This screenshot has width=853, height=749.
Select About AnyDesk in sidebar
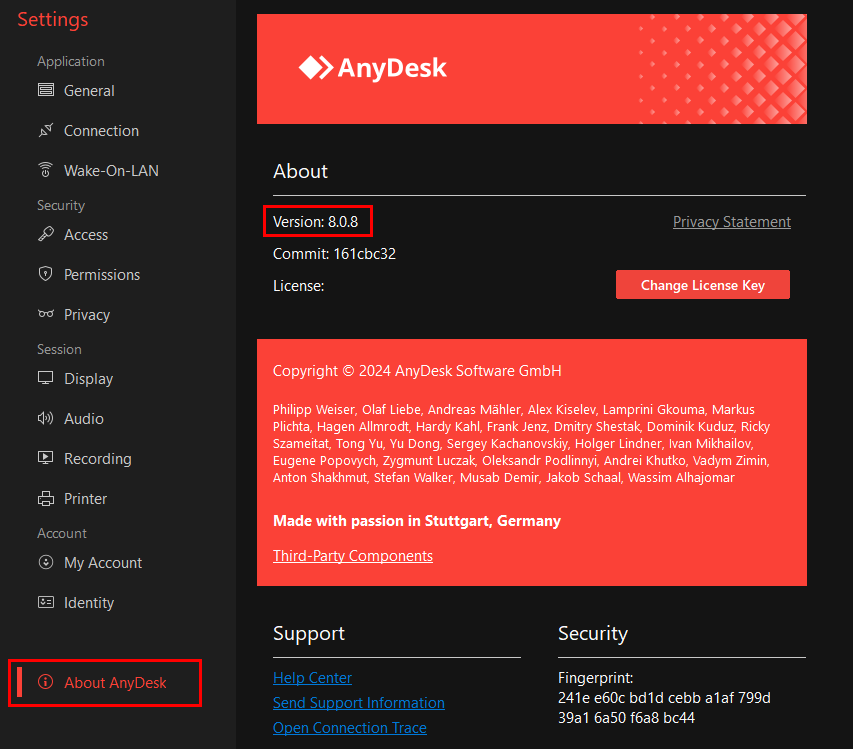[115, 683]
